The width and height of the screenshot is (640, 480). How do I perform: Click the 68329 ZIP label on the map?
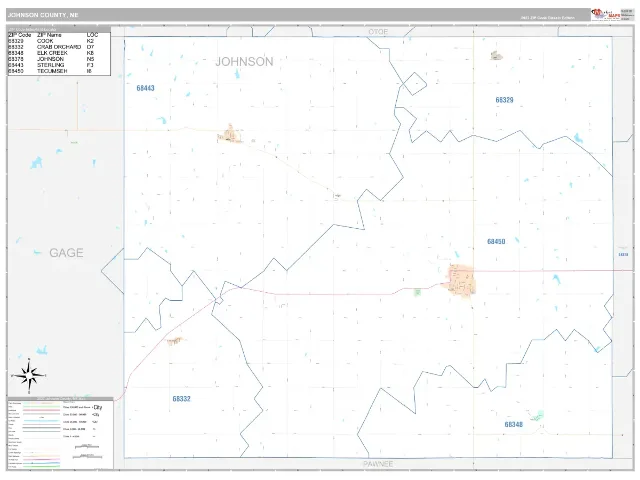pos(504,100)
